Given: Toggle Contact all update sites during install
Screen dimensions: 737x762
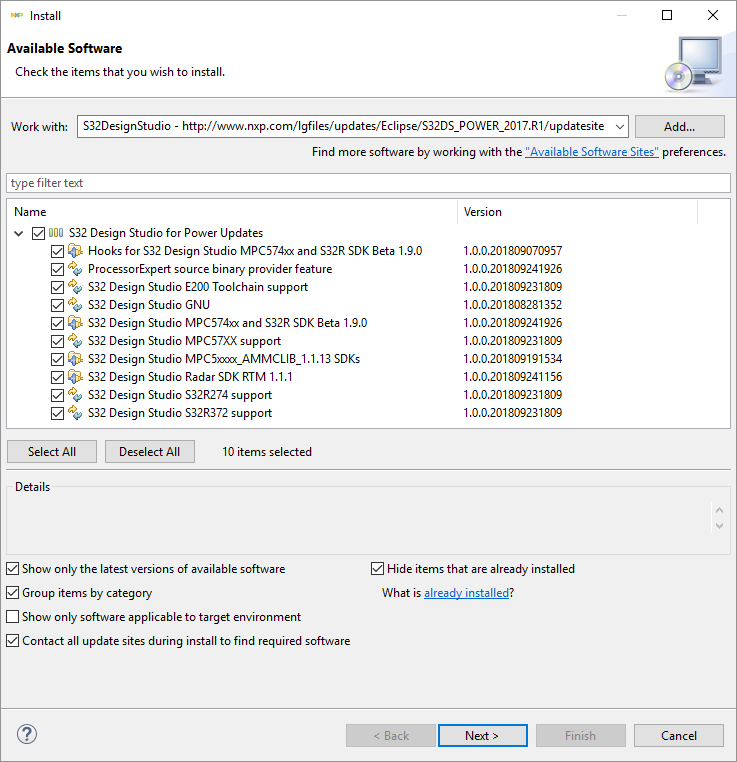Looking at the screenshot, I should (13, 641).
